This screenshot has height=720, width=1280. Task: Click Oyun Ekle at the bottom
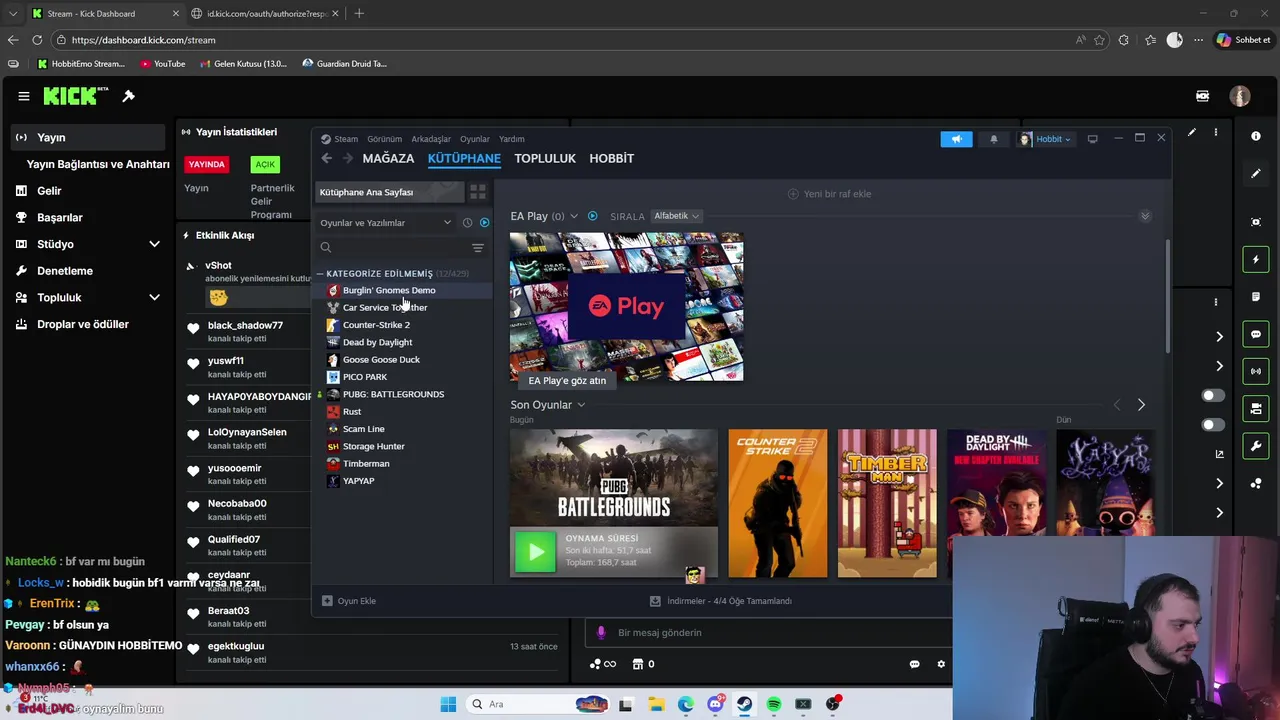tap(349, 601)
